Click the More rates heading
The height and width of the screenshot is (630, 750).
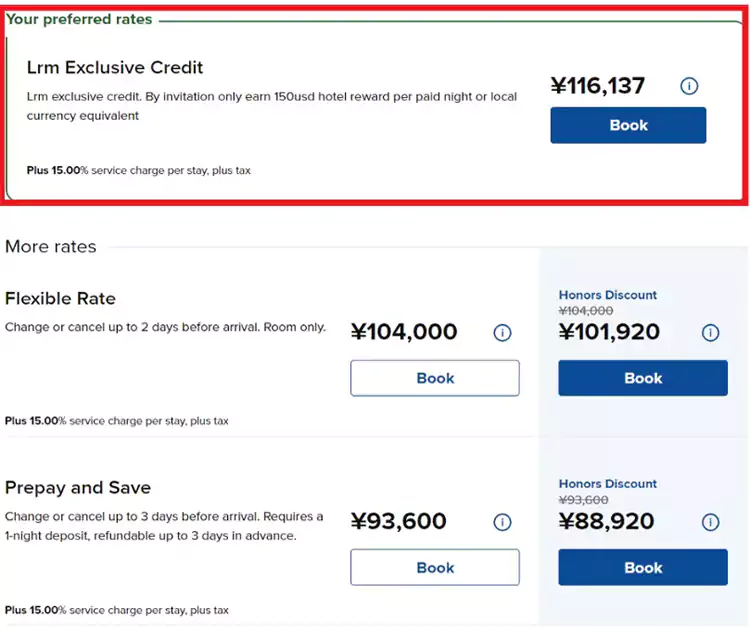(51, 246)
